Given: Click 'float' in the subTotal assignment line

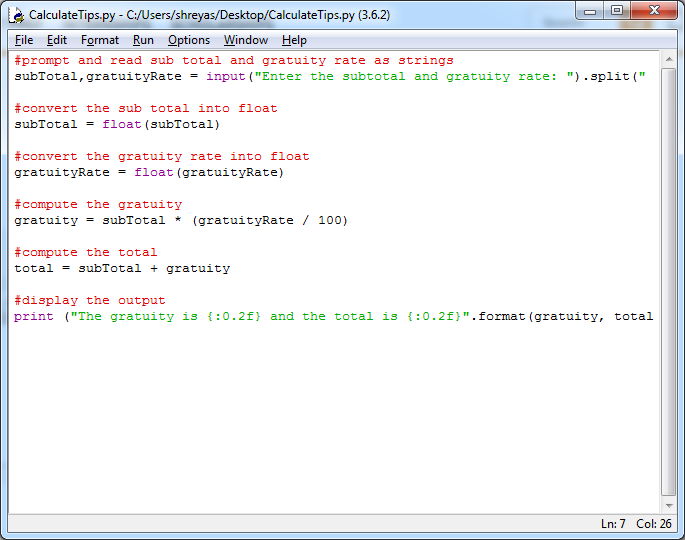Looking at the screenshot, I should click(x=122, y=125).
